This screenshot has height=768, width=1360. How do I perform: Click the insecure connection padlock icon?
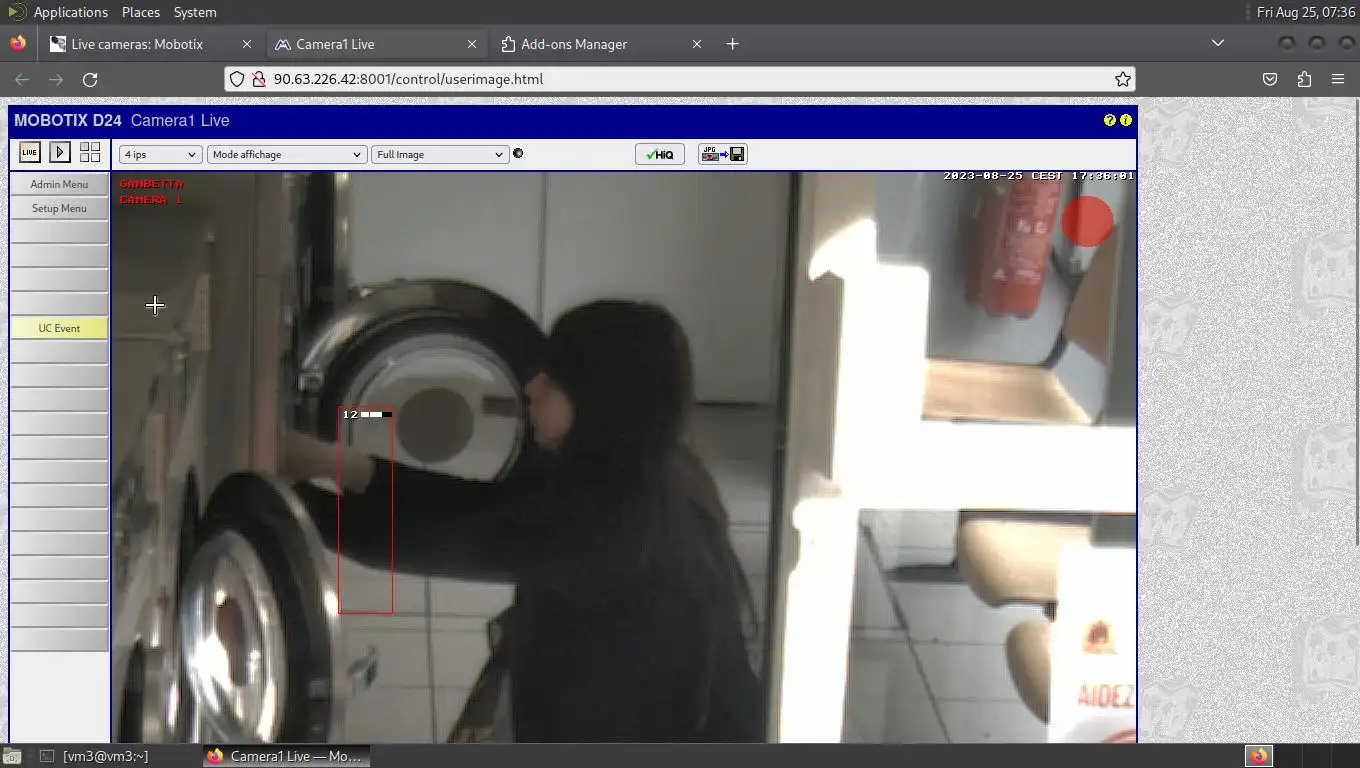[x=259, y=79]
